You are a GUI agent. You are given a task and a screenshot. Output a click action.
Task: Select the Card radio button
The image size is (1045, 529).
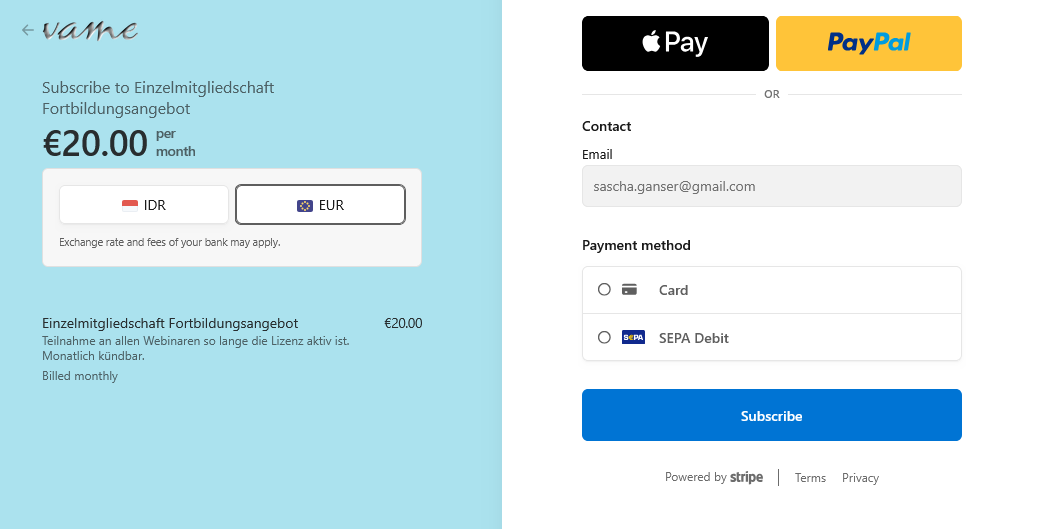coord(604,289)
